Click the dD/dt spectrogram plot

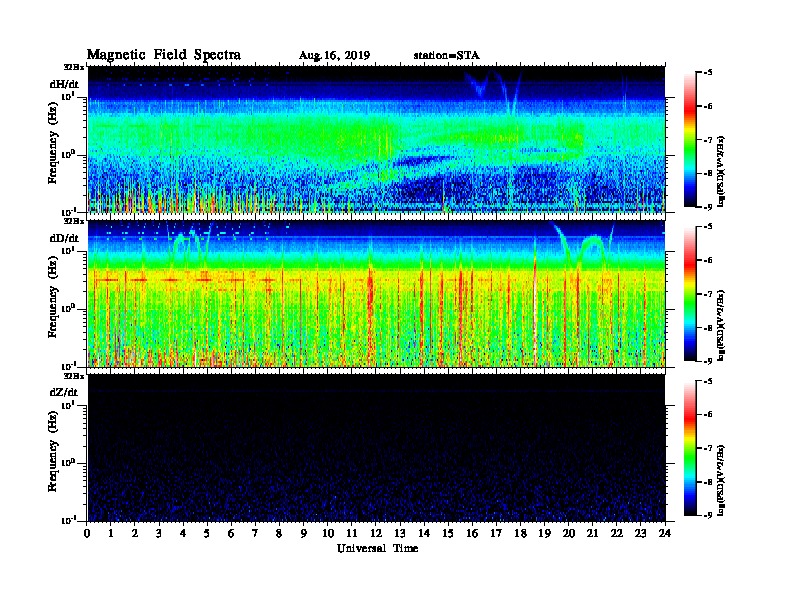pyautogui.click(x=376, y=293)
